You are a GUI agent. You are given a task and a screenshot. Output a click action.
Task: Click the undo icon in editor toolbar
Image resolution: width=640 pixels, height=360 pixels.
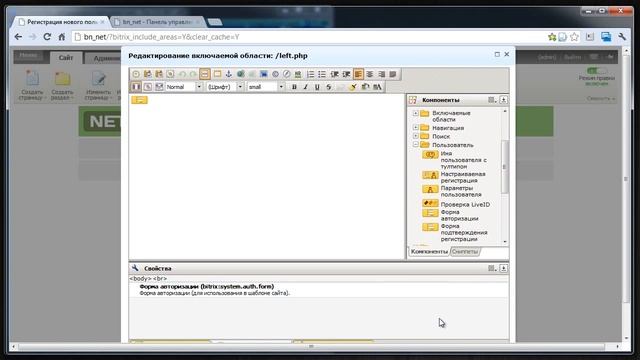pos(182,74)
